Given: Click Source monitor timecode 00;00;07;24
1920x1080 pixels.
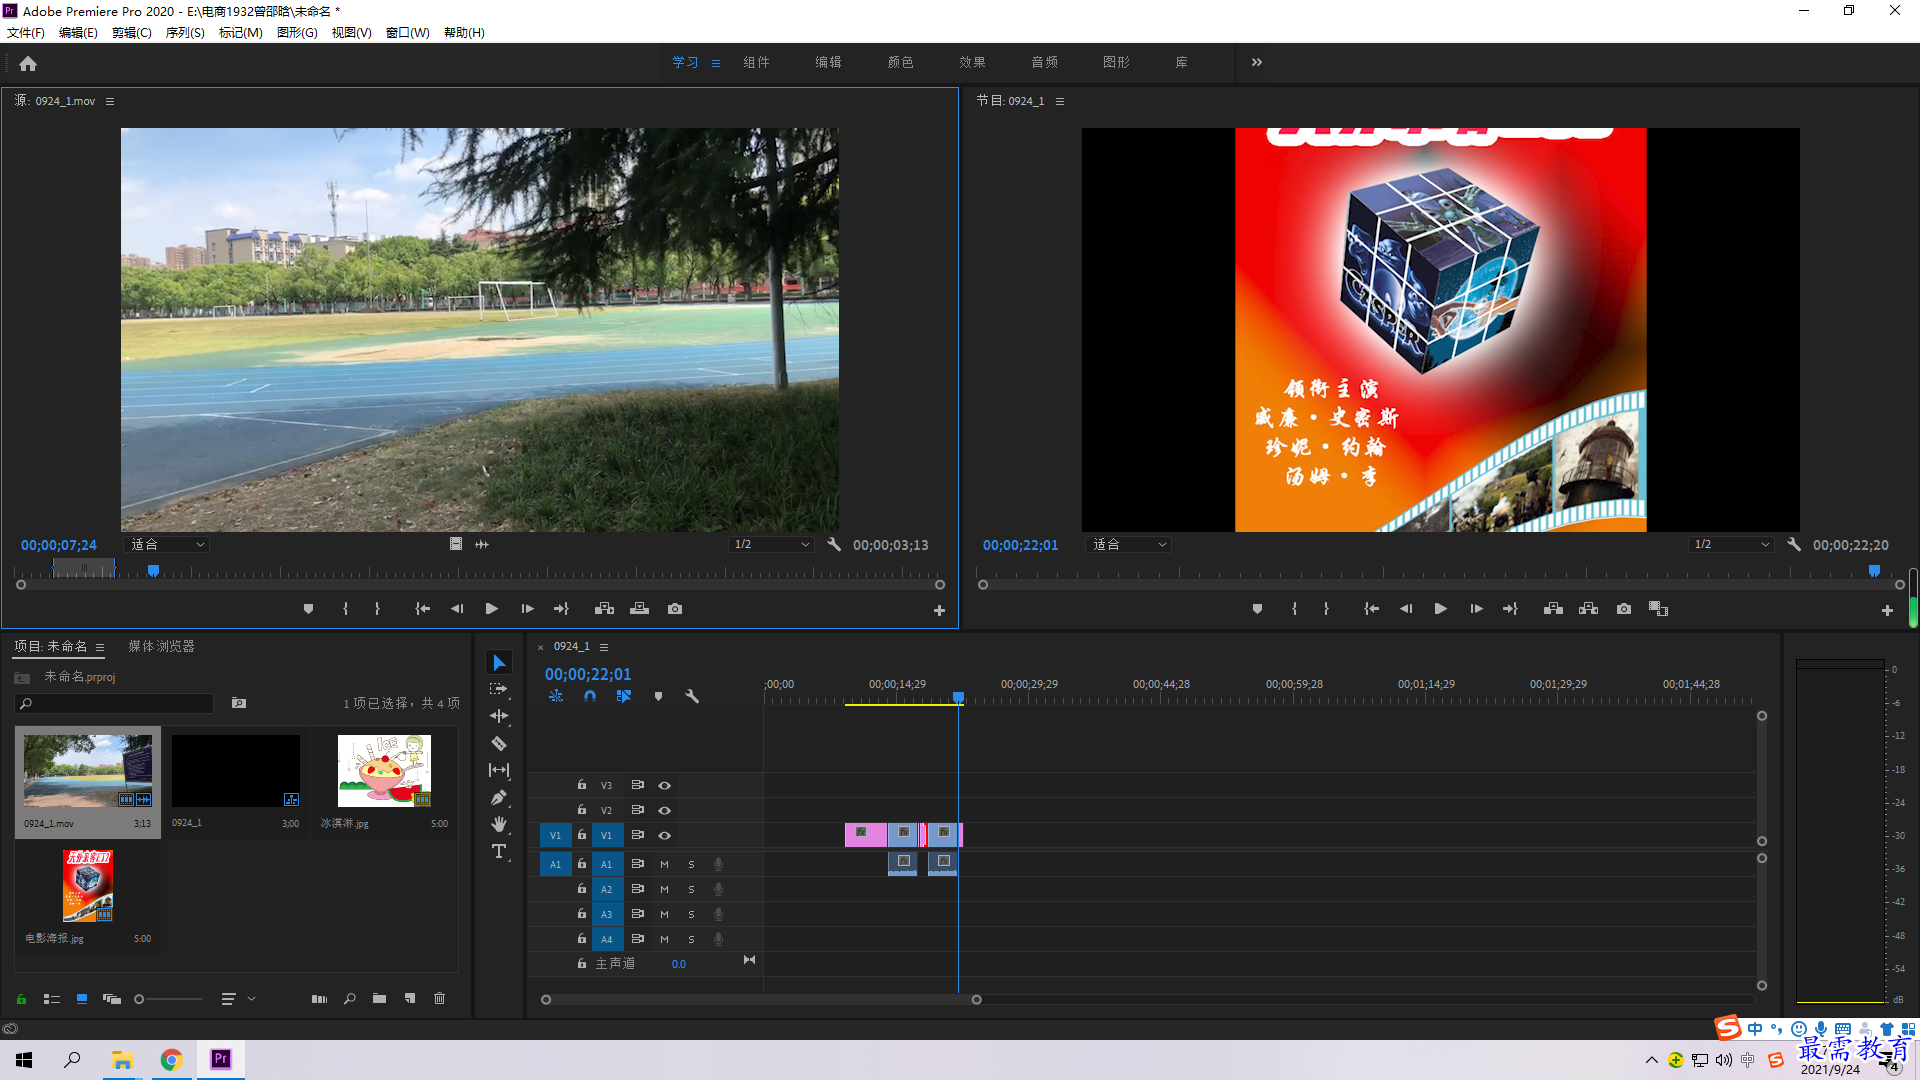Looking at the screenshot, I should click(x=59, y=545).
